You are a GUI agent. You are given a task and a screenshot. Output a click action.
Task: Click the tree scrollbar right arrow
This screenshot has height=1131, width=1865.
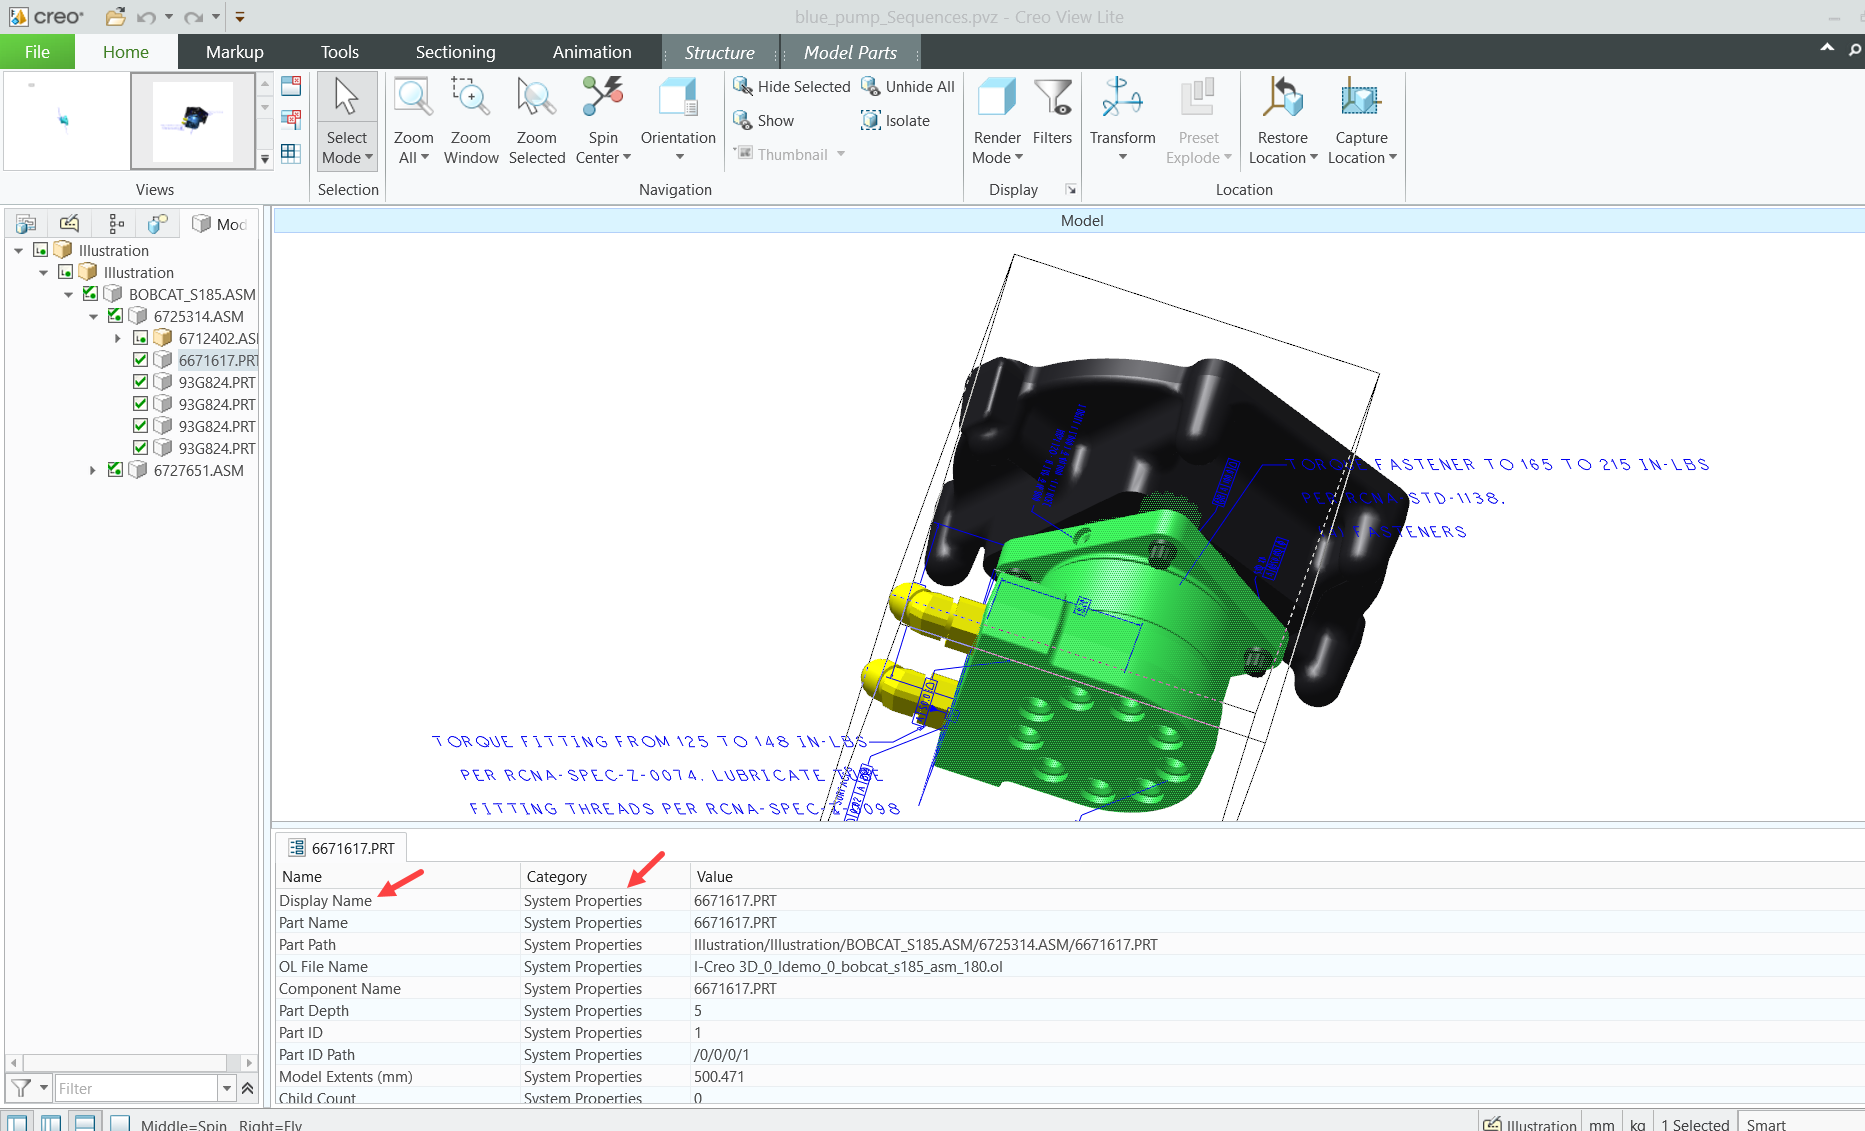(x=249, y=1062)
